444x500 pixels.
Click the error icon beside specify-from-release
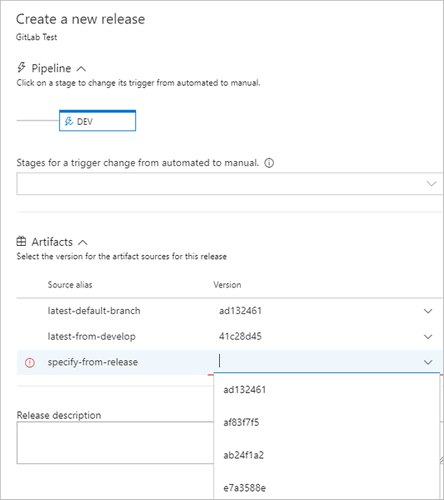click(x=30, y=362)
